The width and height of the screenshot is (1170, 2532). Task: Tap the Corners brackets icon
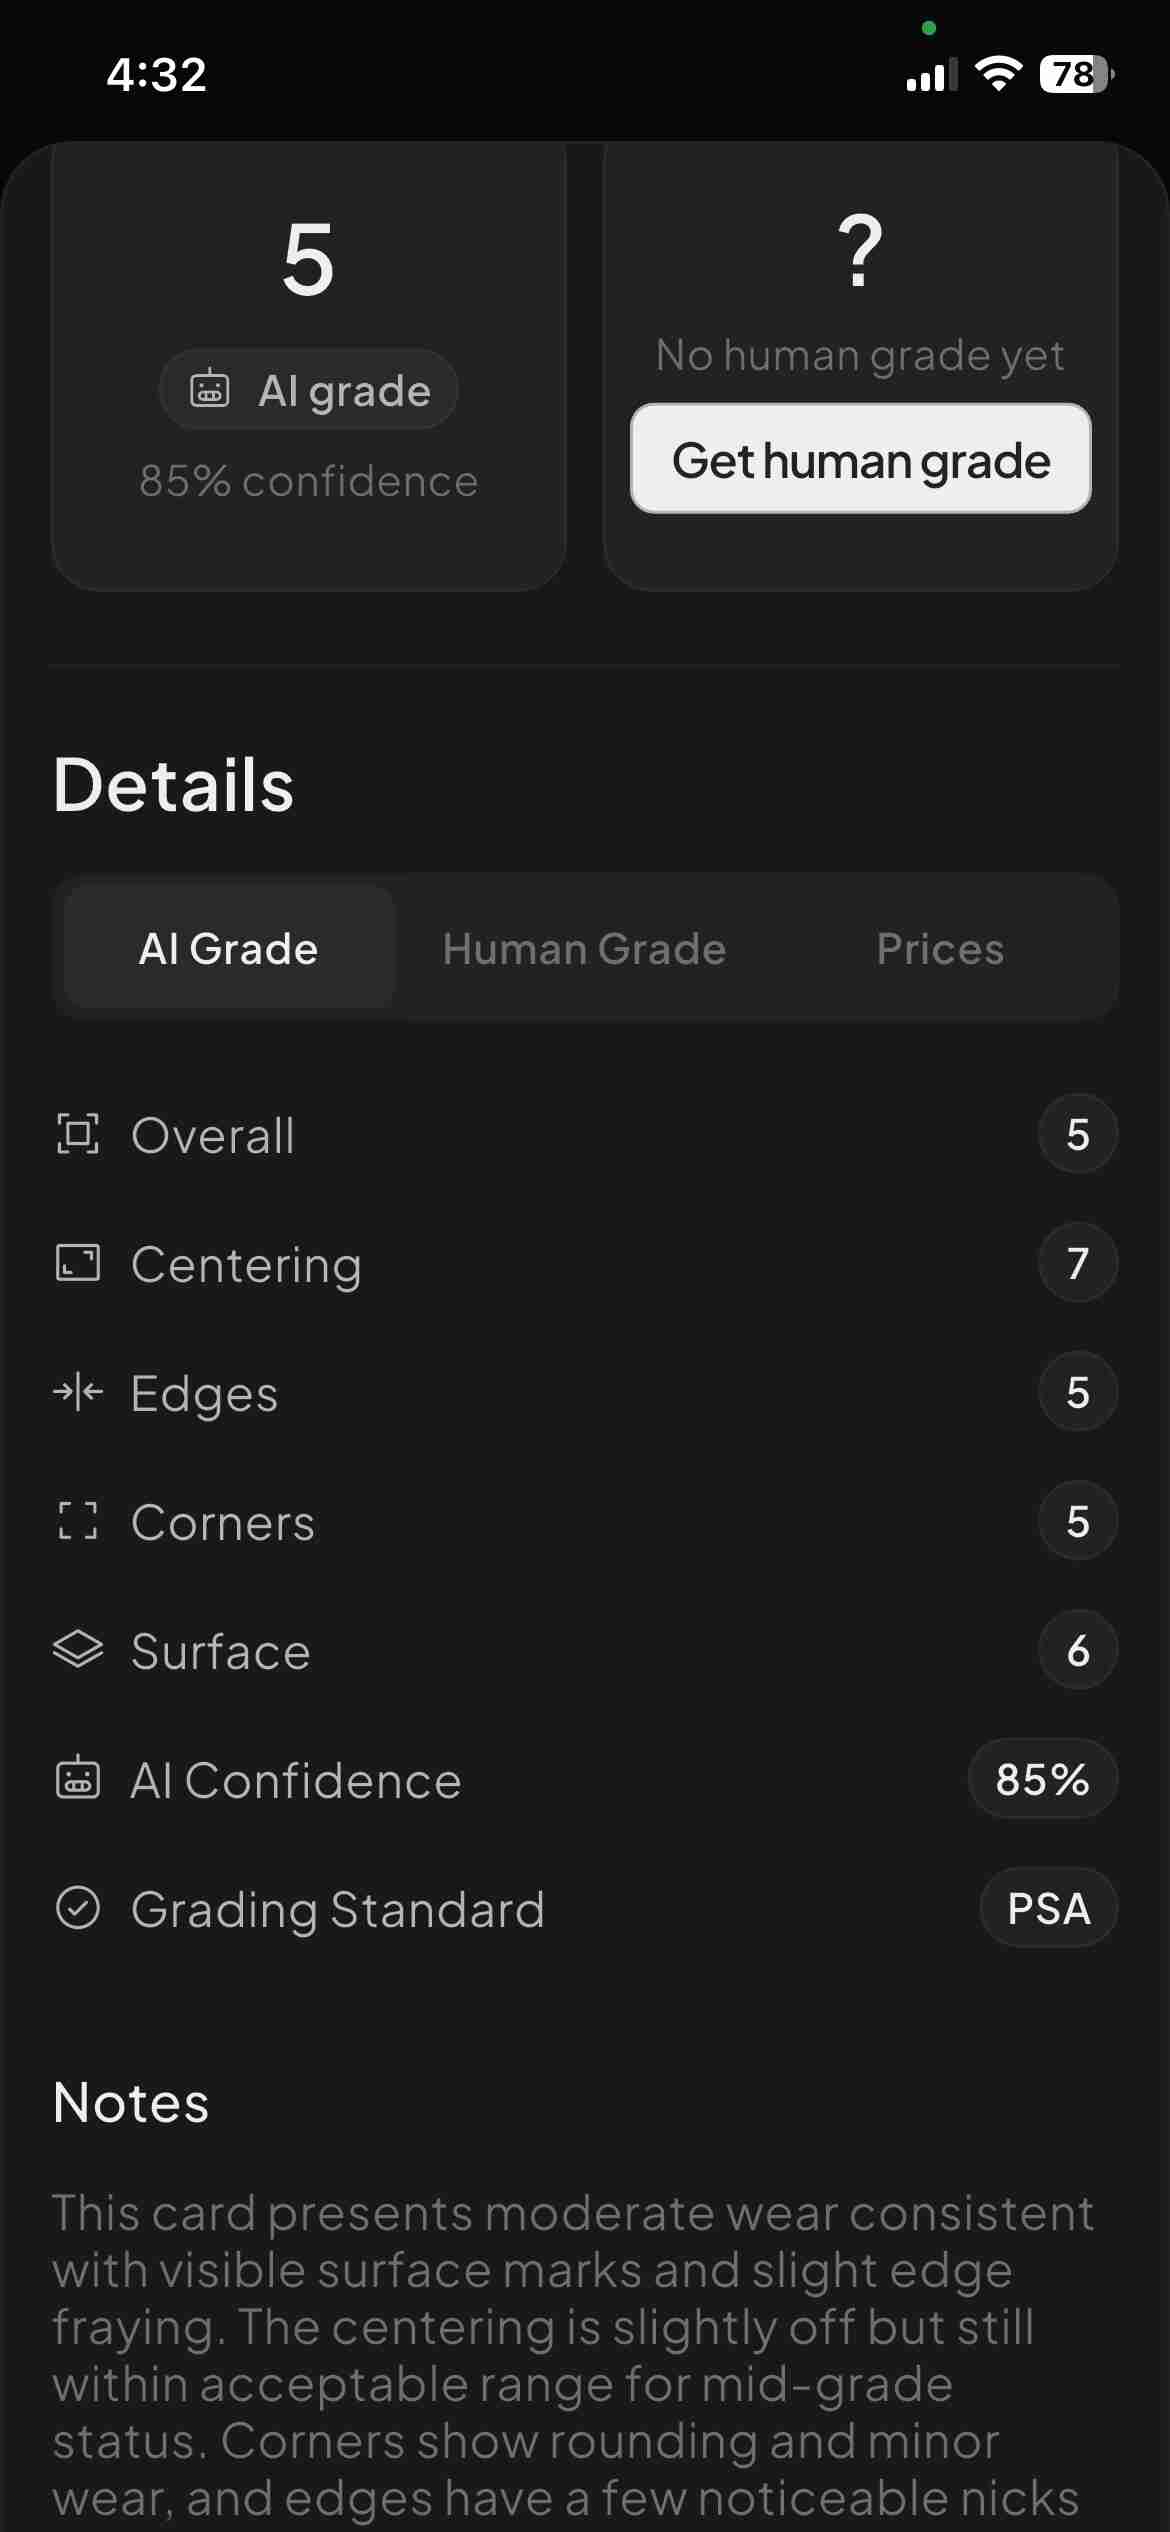click(78, 1521)
